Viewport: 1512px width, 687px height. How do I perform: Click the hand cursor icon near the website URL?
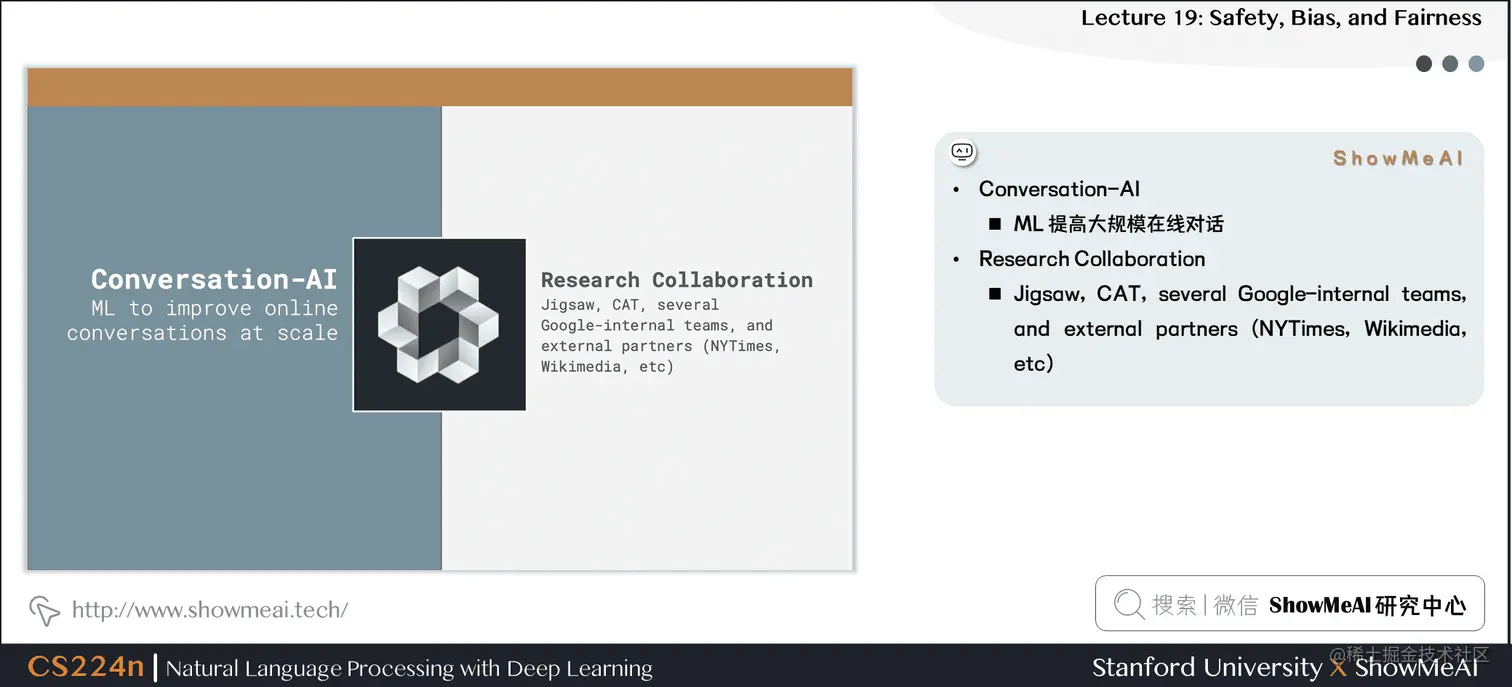pos(44,610)
